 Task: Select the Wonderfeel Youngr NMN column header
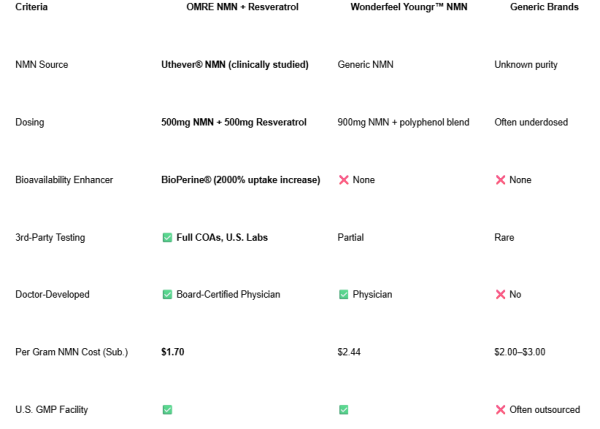click(x=409, y=7)
